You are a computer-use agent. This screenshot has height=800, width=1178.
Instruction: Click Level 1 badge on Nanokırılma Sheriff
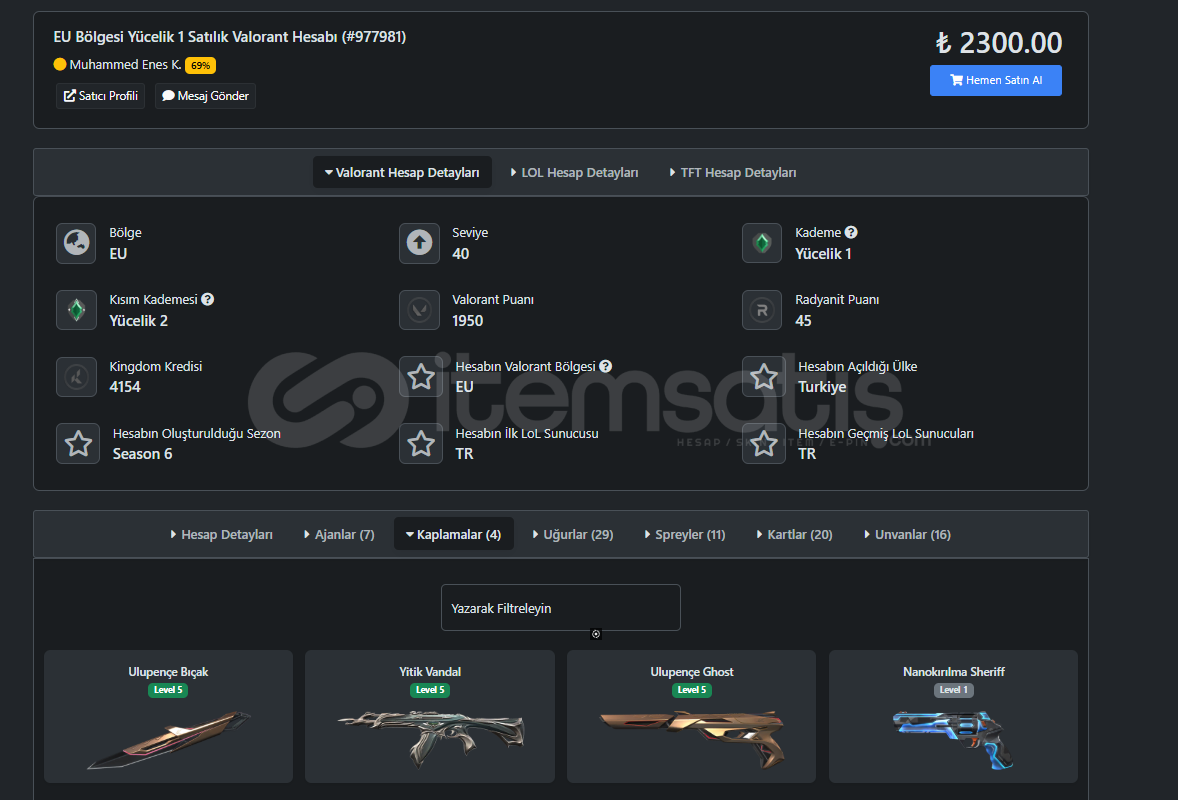pos(953,690)
